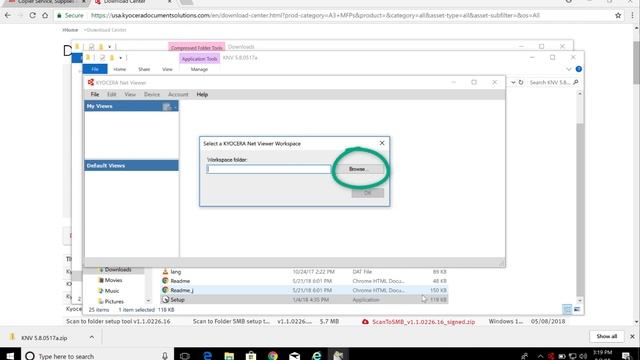Click the Search KNV 5.8 search box
Screen dimensions: 640x360
point(553,82)
